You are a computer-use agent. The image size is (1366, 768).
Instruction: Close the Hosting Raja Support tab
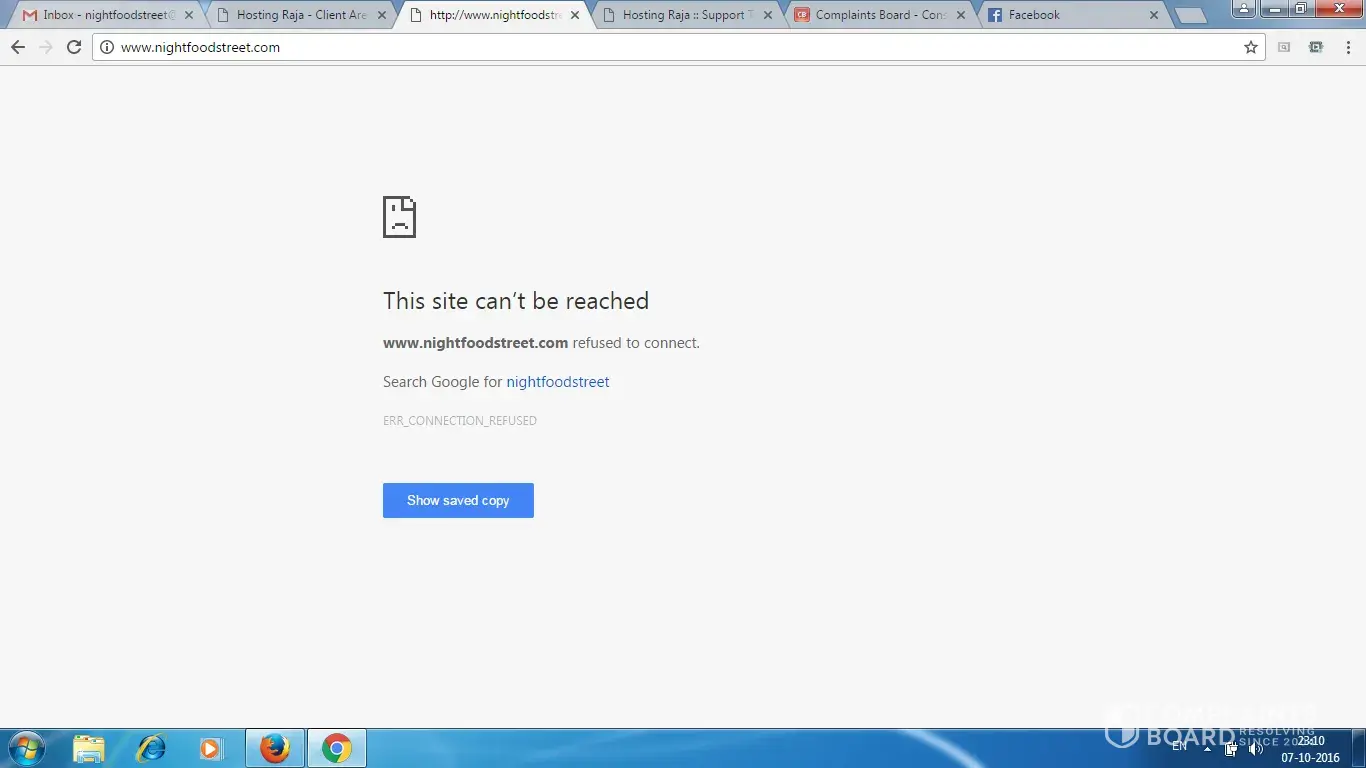click(768, 15)
